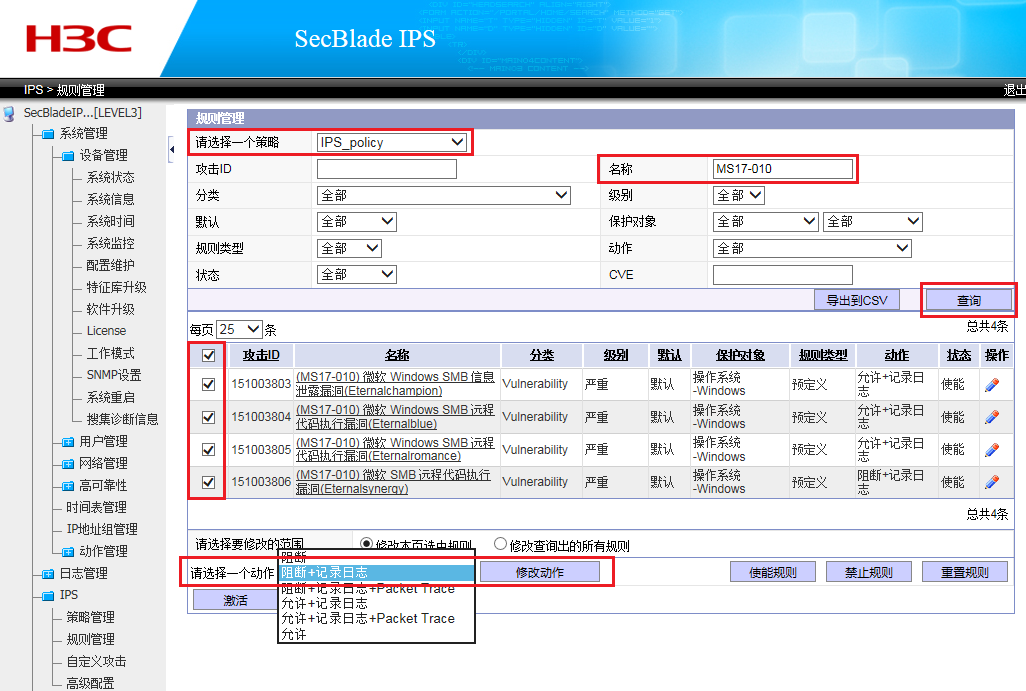This screenshot has width=1026, height=691.
Task: Click the SecBladeIP device root icon
Action: pos(9,113)
